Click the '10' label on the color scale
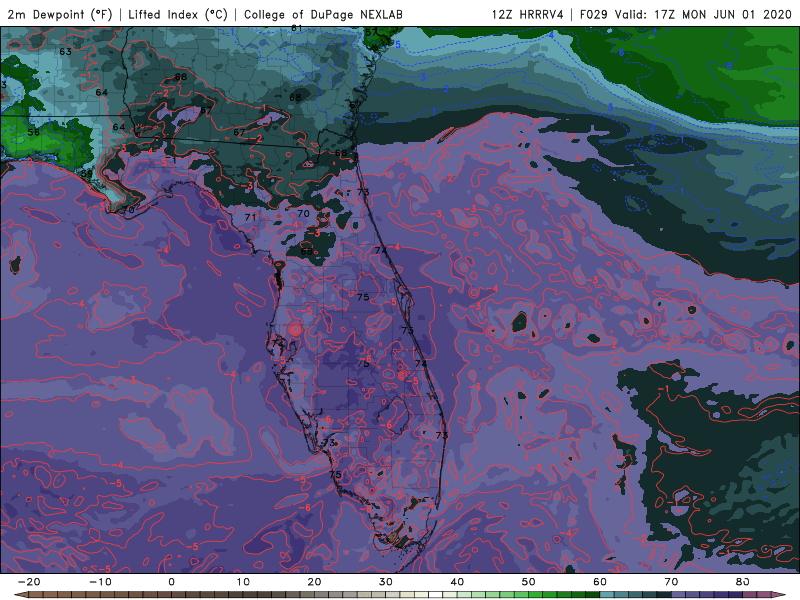 coord(243,582)
